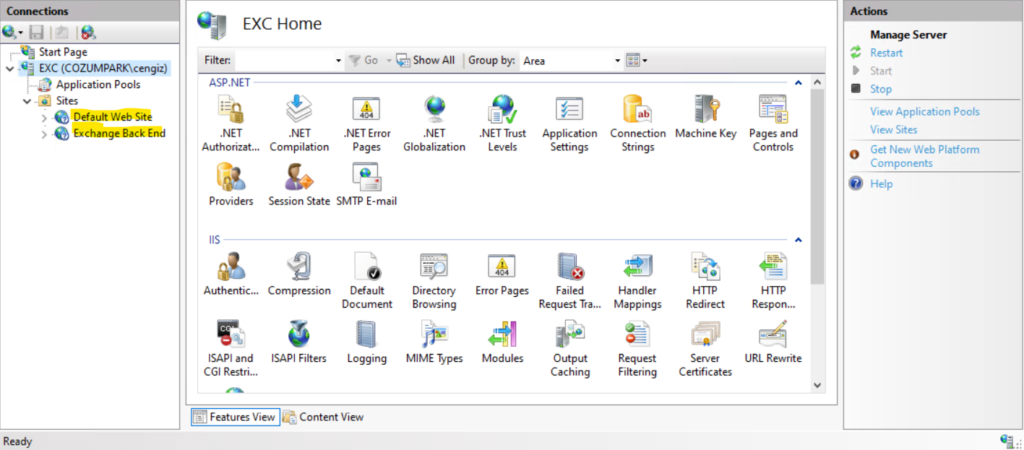Open Directory Browsing feature
1024x450 pixels.
434,281
